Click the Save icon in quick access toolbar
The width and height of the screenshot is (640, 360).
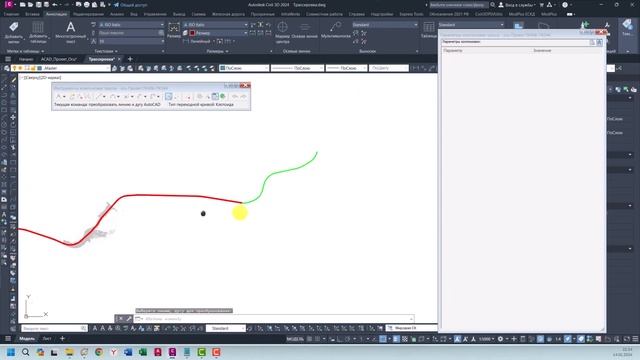point(38,5)
